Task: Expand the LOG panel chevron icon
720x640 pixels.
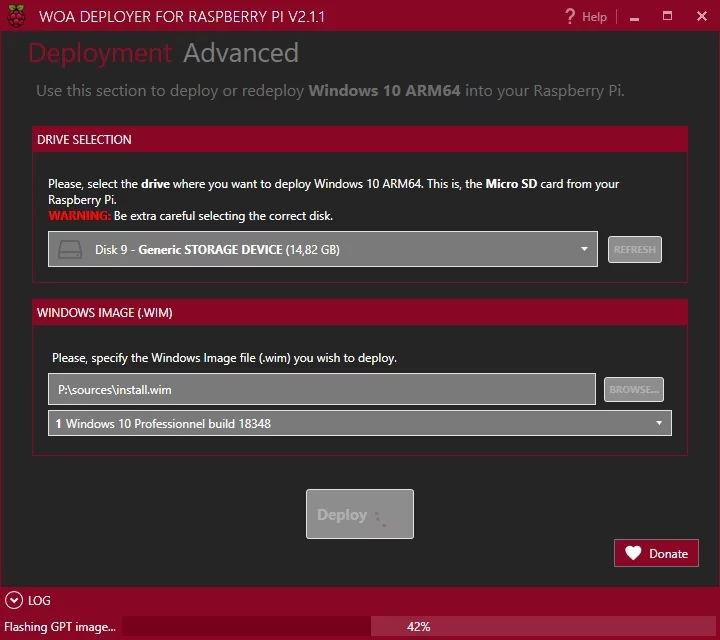Action: 14,600
